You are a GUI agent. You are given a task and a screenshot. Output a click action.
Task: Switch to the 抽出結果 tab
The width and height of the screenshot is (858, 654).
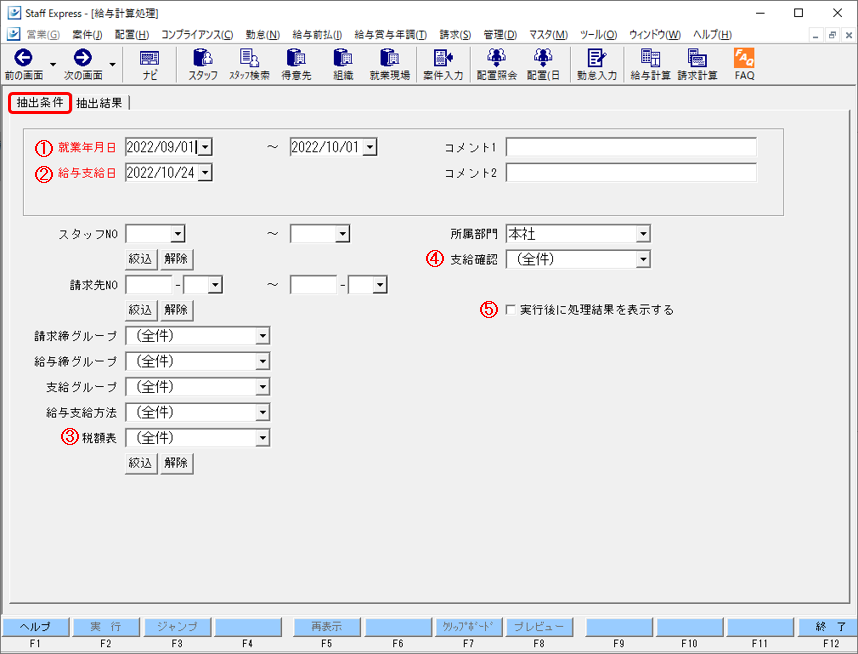[x=99, y=103]
